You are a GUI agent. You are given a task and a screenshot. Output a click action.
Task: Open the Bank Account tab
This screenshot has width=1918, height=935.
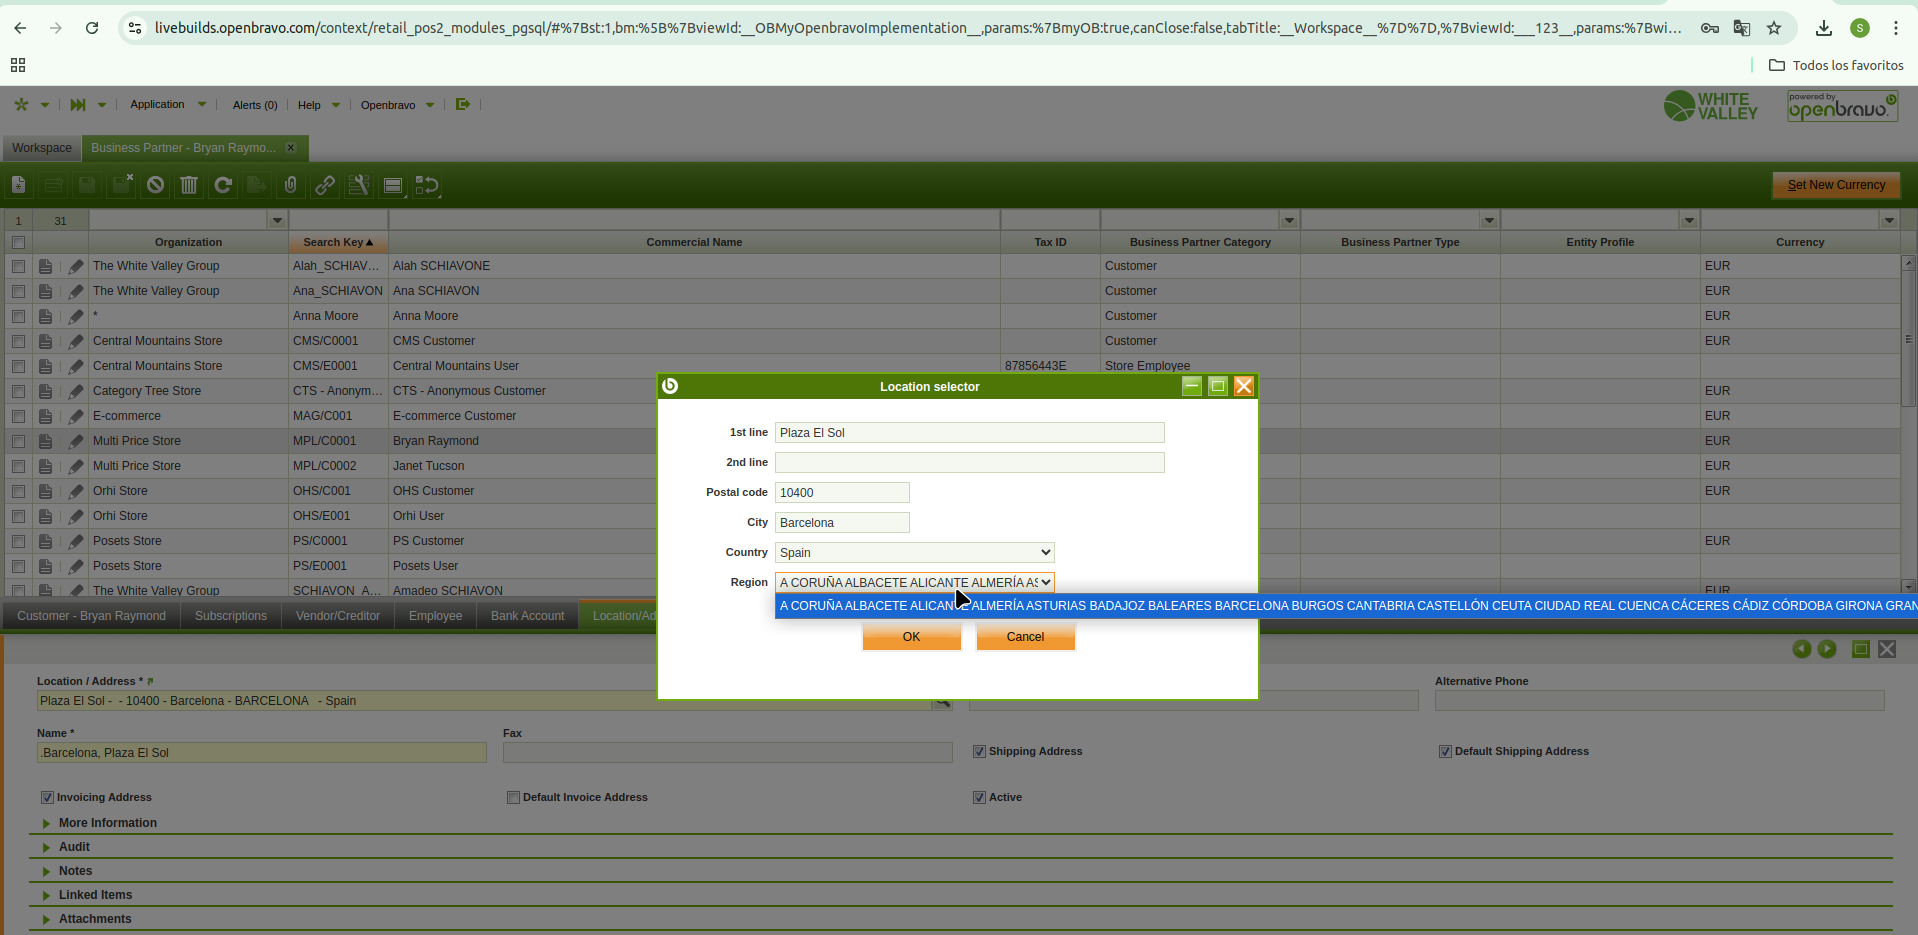[x=527, y=616]
